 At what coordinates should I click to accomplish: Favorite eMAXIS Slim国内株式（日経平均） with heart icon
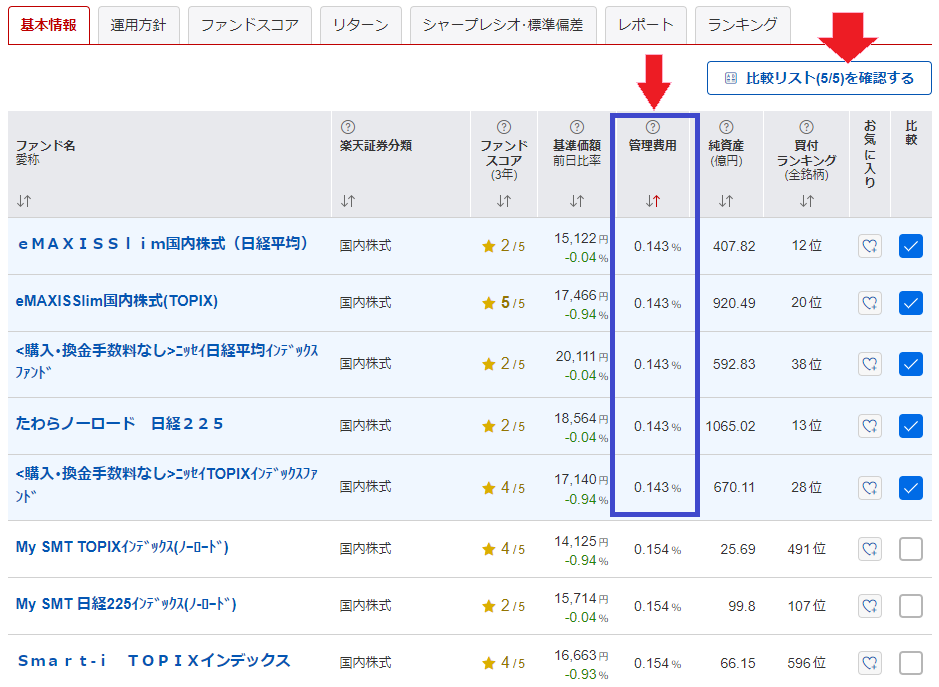coord(870,246)
